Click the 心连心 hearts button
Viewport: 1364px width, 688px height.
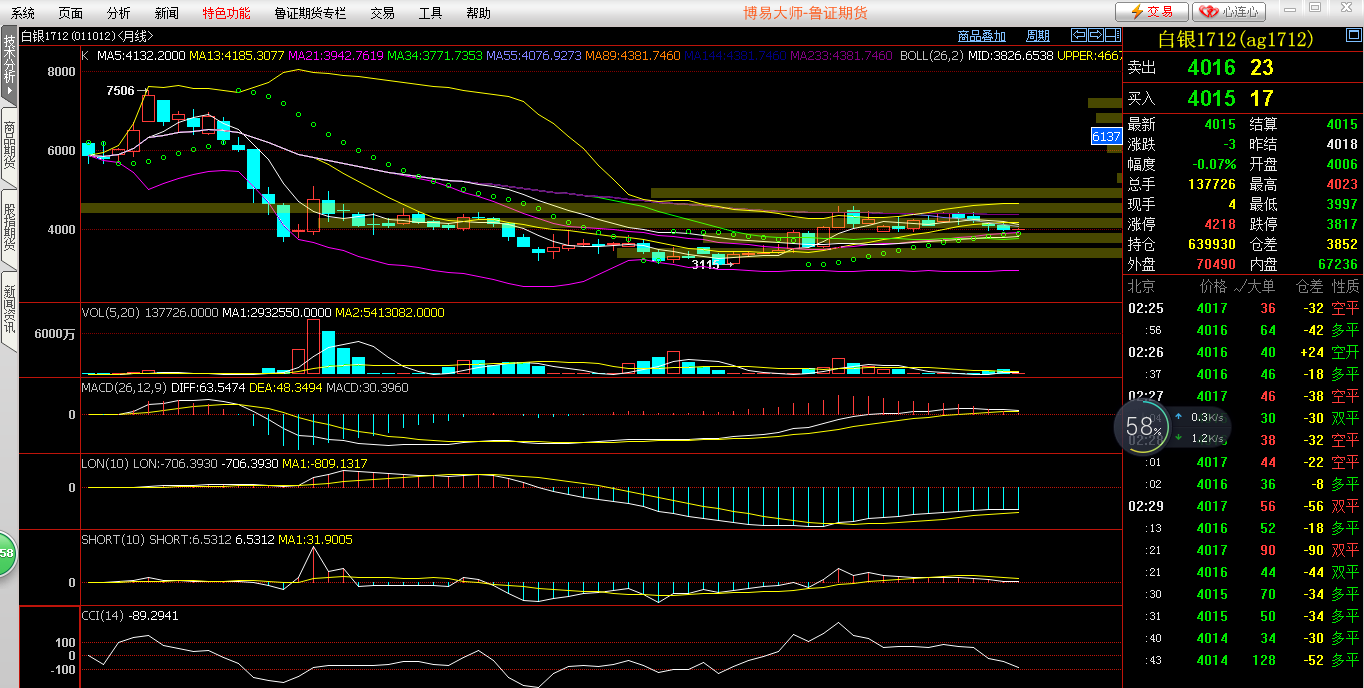point(1230,12)
